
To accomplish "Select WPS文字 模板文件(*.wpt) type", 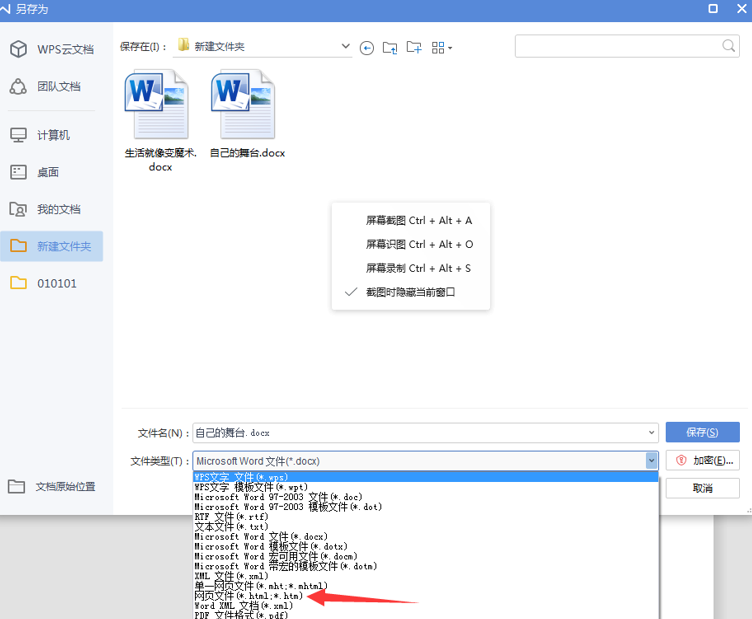I will 425,487.
